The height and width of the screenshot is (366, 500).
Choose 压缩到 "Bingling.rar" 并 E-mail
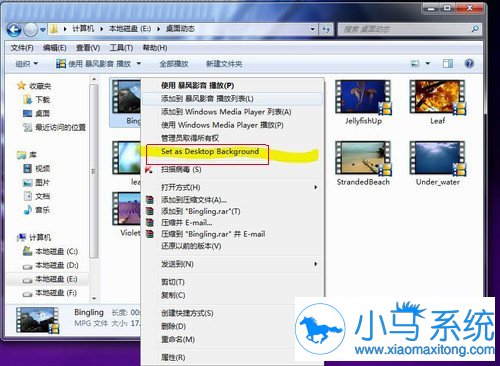[233, 234]
